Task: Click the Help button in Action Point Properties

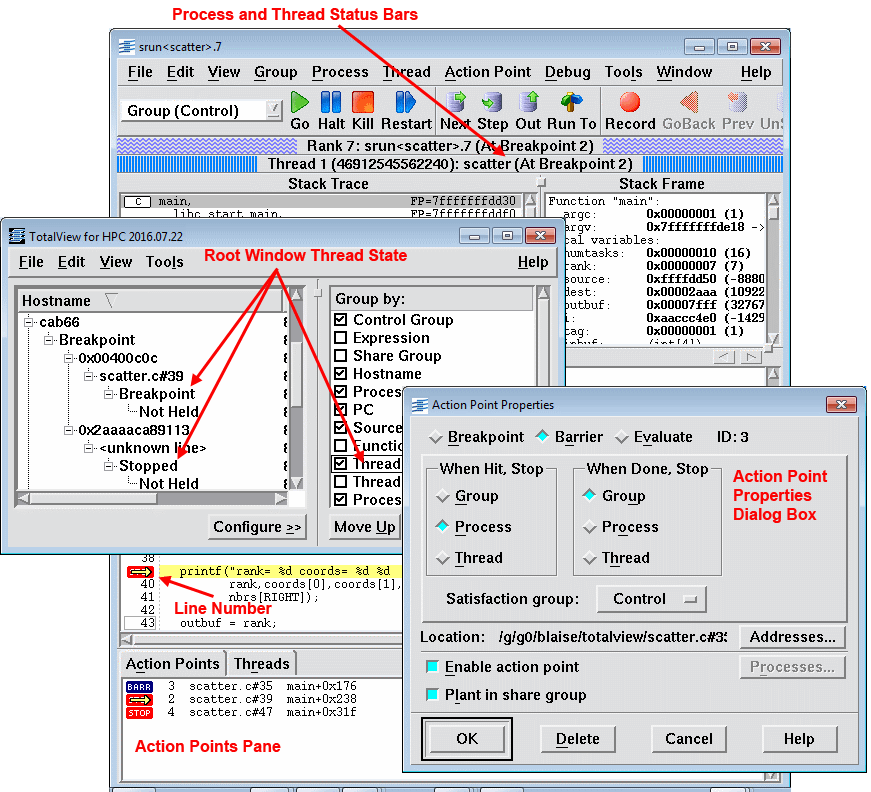Action: (799, 739)
